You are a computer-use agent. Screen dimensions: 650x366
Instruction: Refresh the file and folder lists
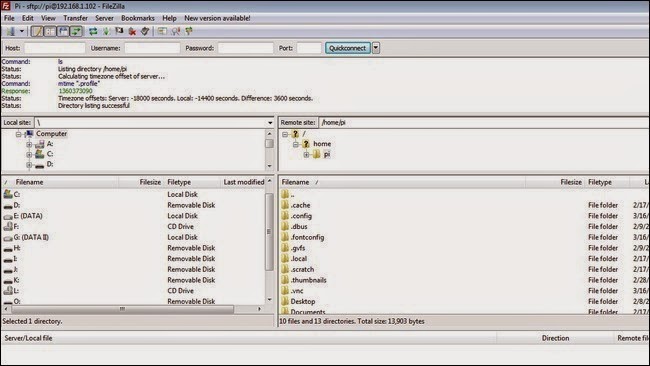coord(93,31)
